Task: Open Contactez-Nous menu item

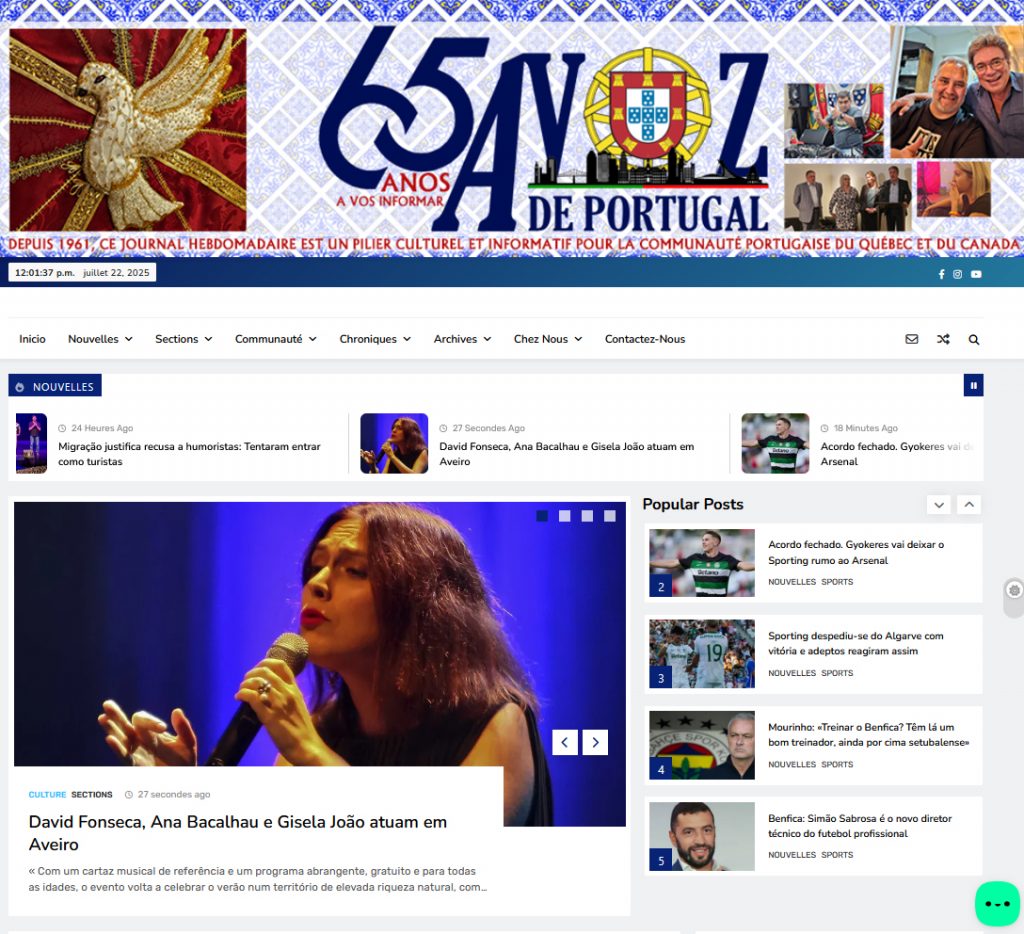Action: pyautogui.click(x=645, y=339)
